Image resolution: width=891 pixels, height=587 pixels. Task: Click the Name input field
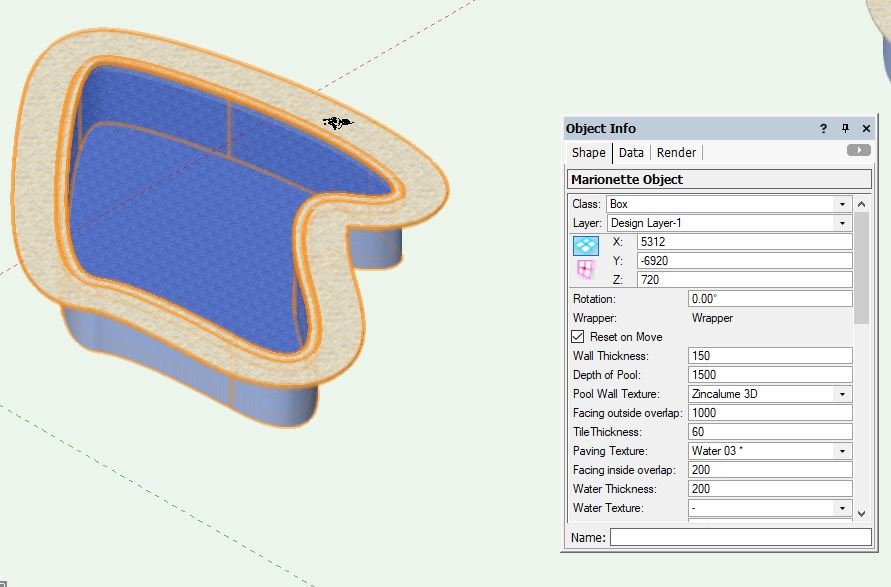point(740,537)
